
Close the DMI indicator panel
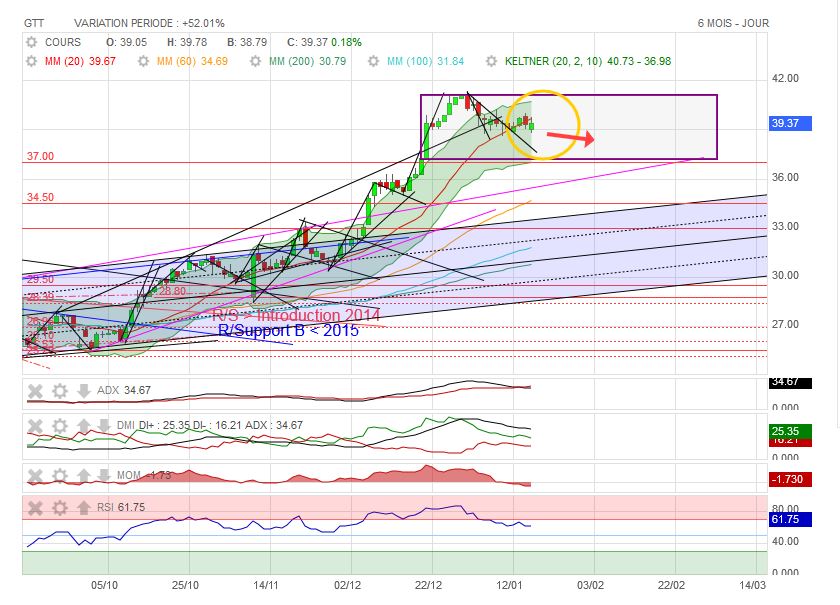point(35,426)
